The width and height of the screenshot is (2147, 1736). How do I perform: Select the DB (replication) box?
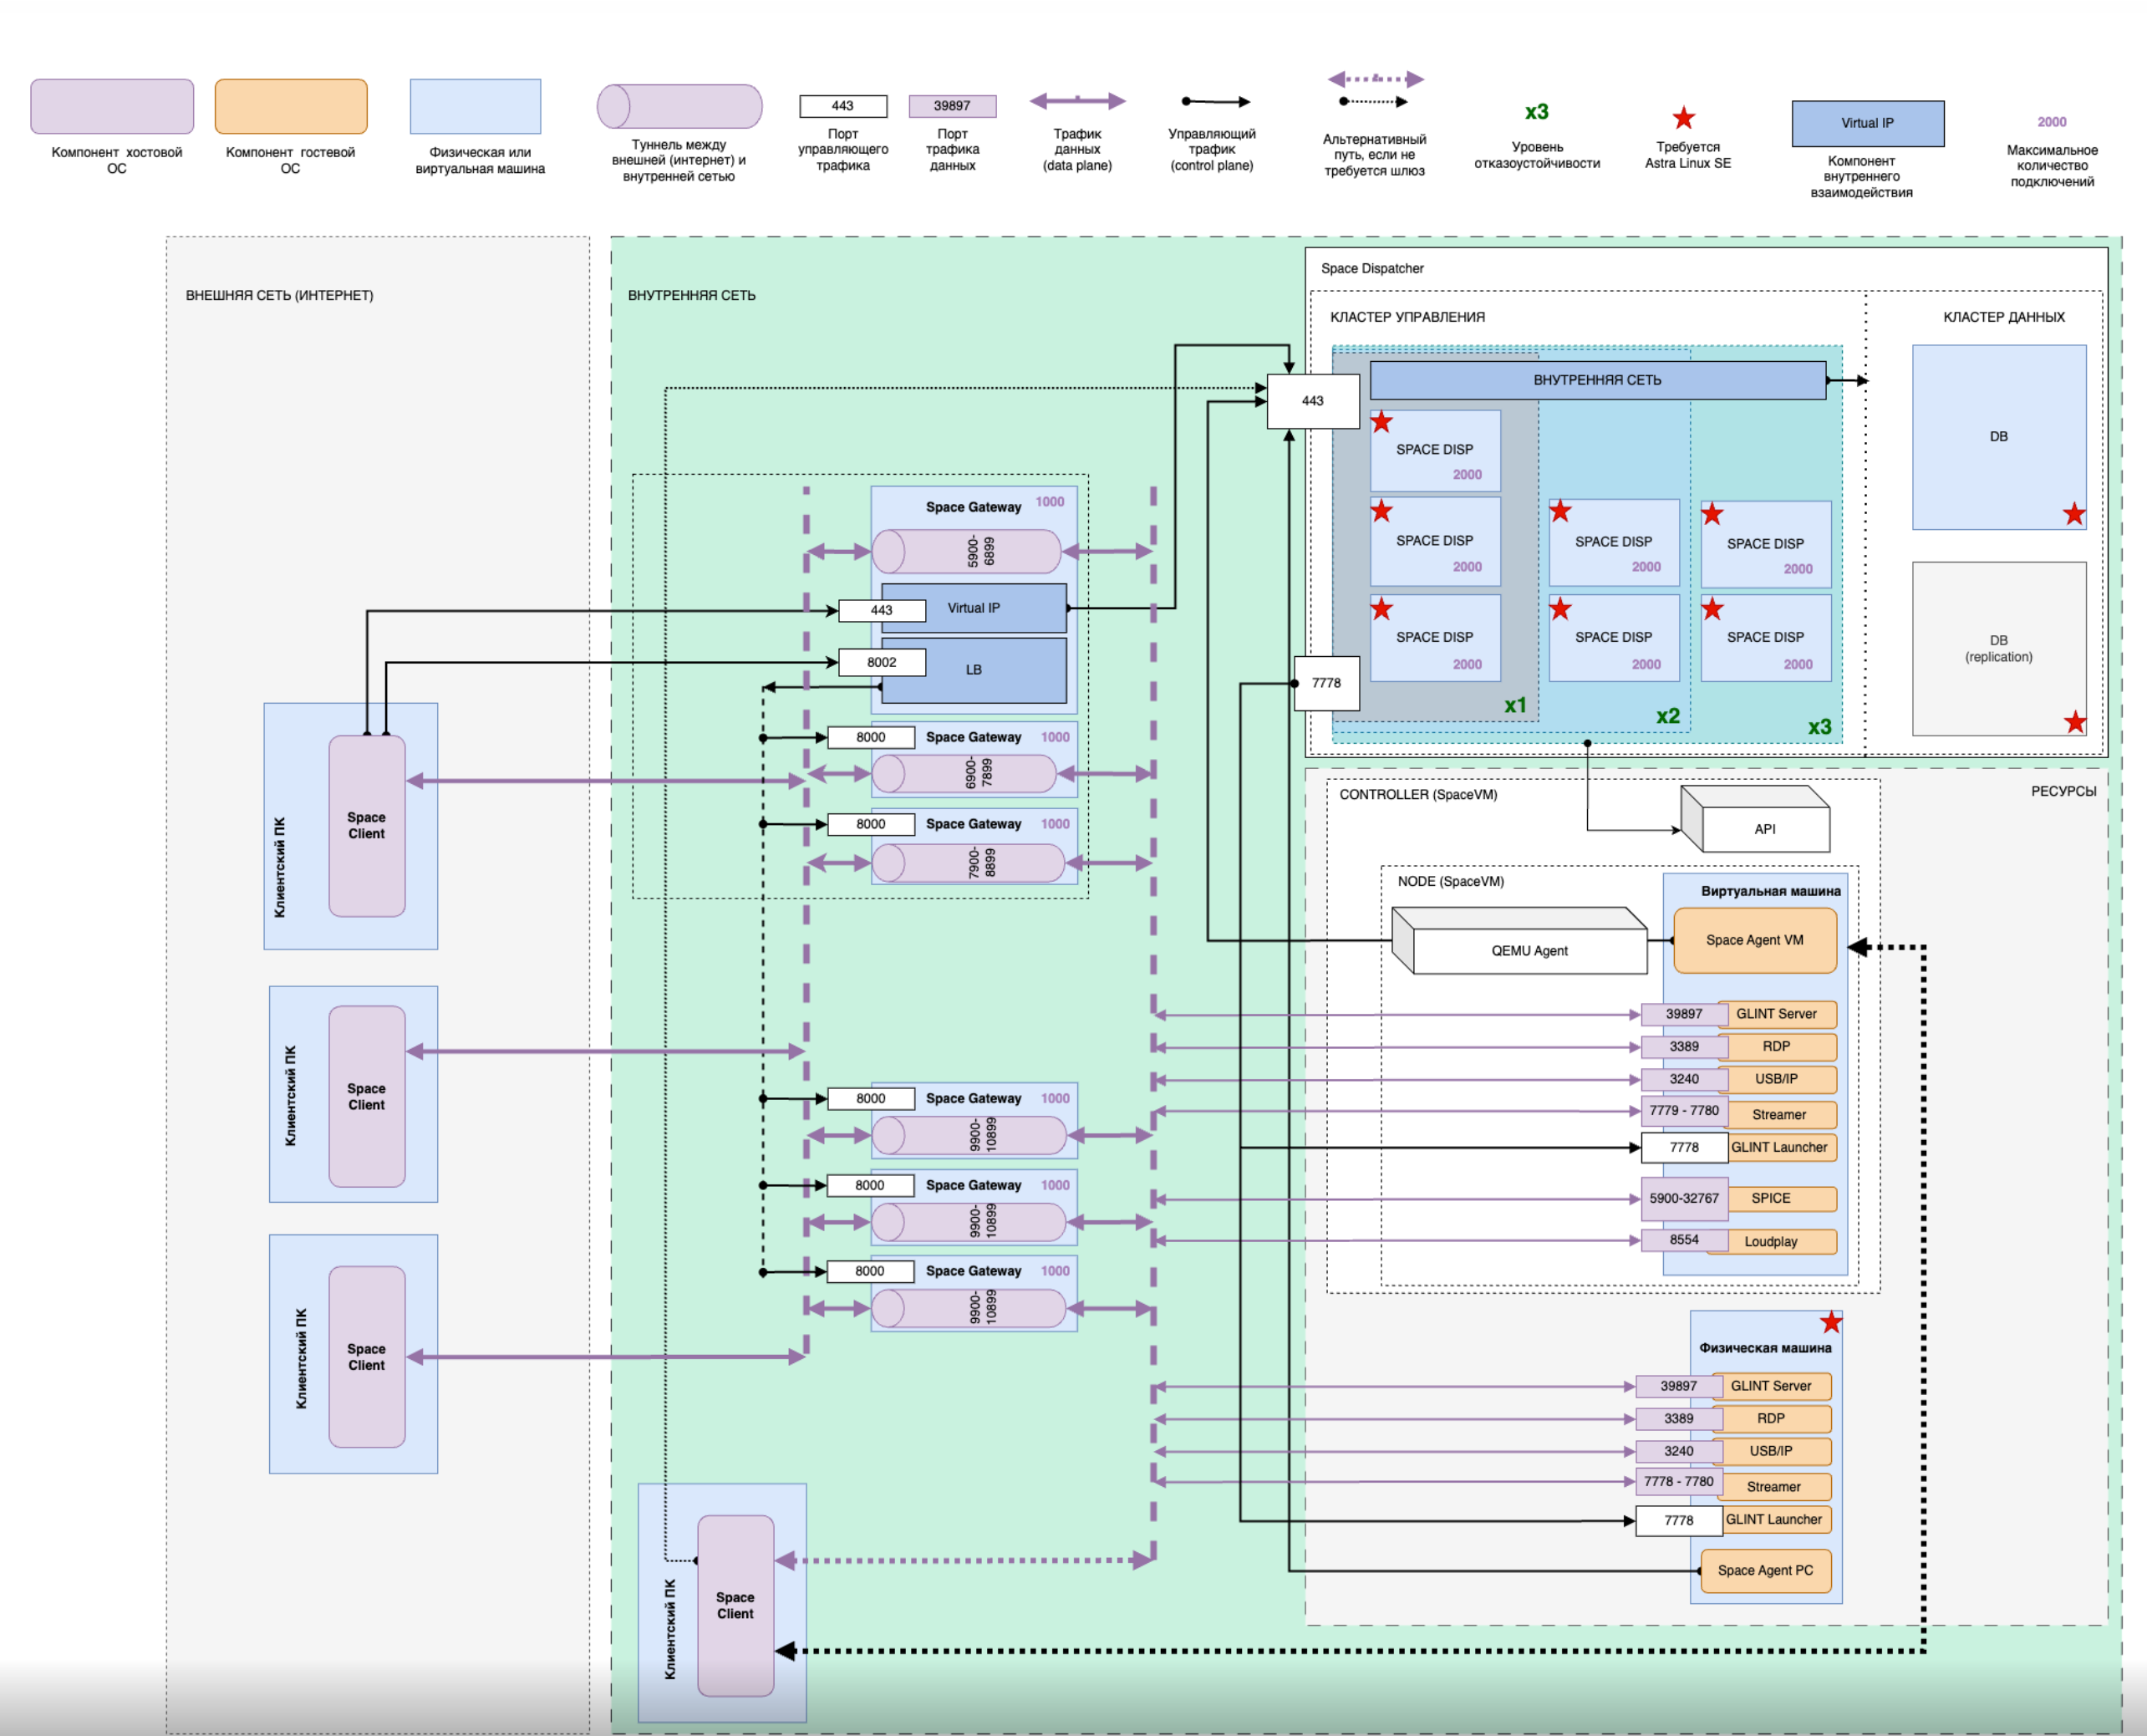coord(1998,648)
